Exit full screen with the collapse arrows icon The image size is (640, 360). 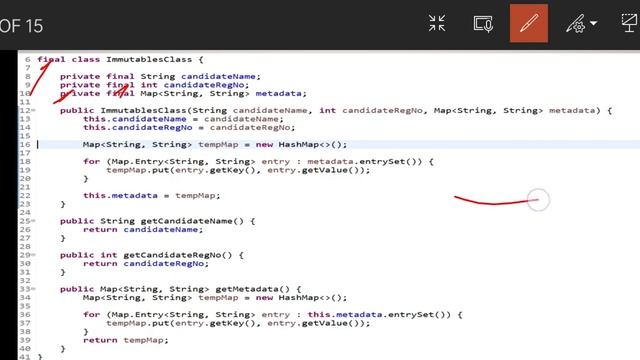pos(437,23)
